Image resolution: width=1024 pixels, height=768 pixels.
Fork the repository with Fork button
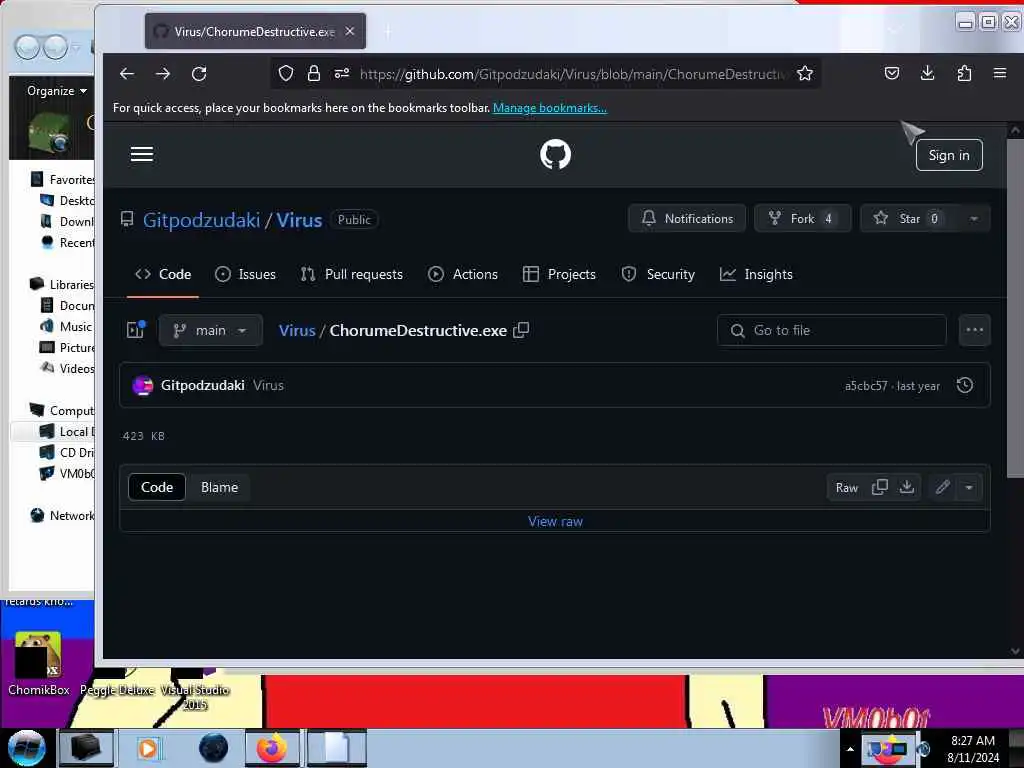(x=803, y=219)
